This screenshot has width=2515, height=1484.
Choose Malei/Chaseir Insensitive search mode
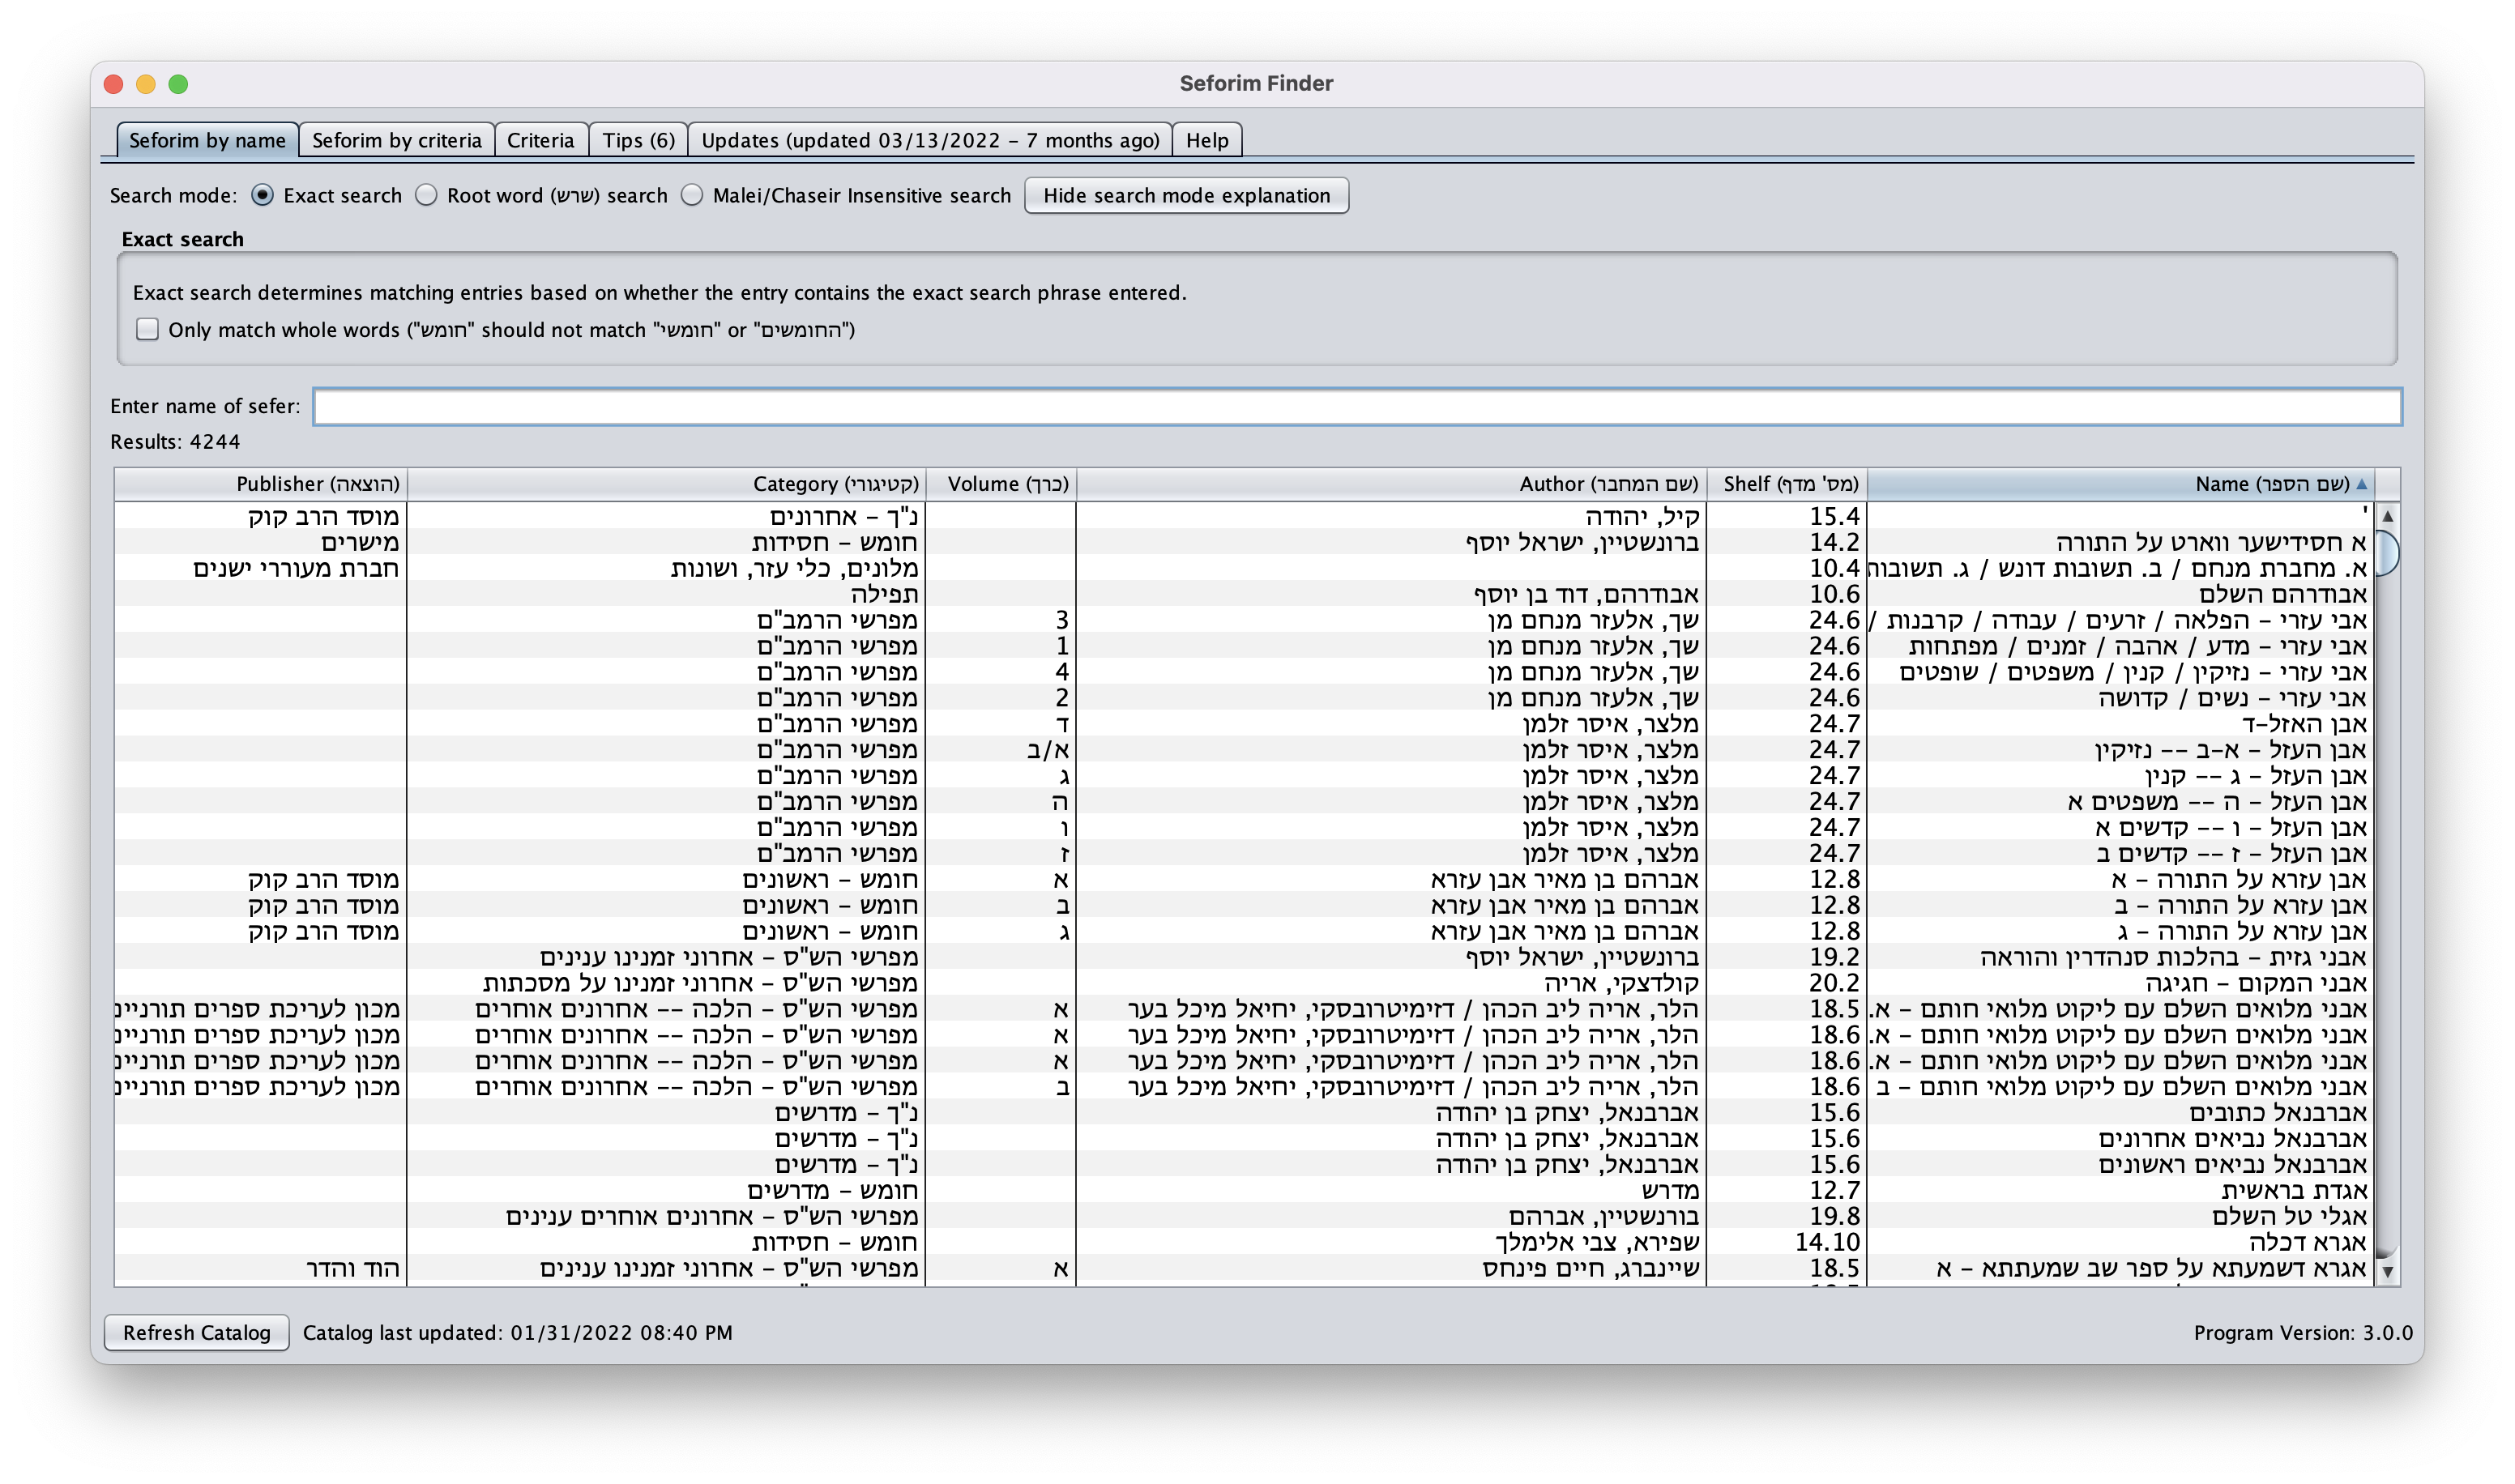point(692,195)
